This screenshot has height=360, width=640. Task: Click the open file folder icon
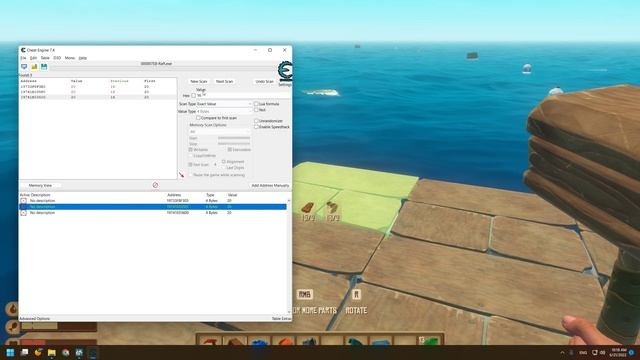tap(34, 67)
